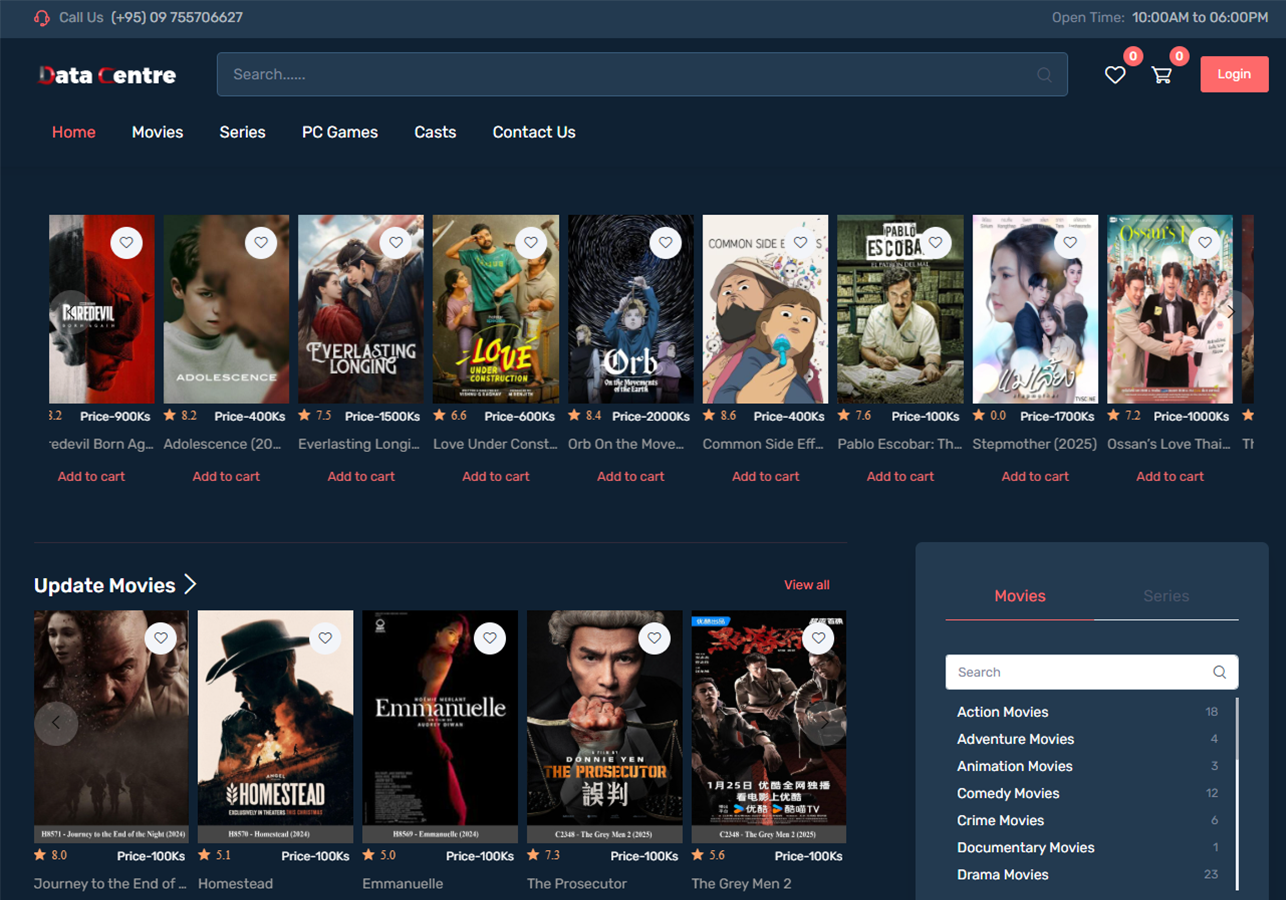Click next arrow on Update Movies carousel
1286x900 pixels.
click(x=825, y=723)
